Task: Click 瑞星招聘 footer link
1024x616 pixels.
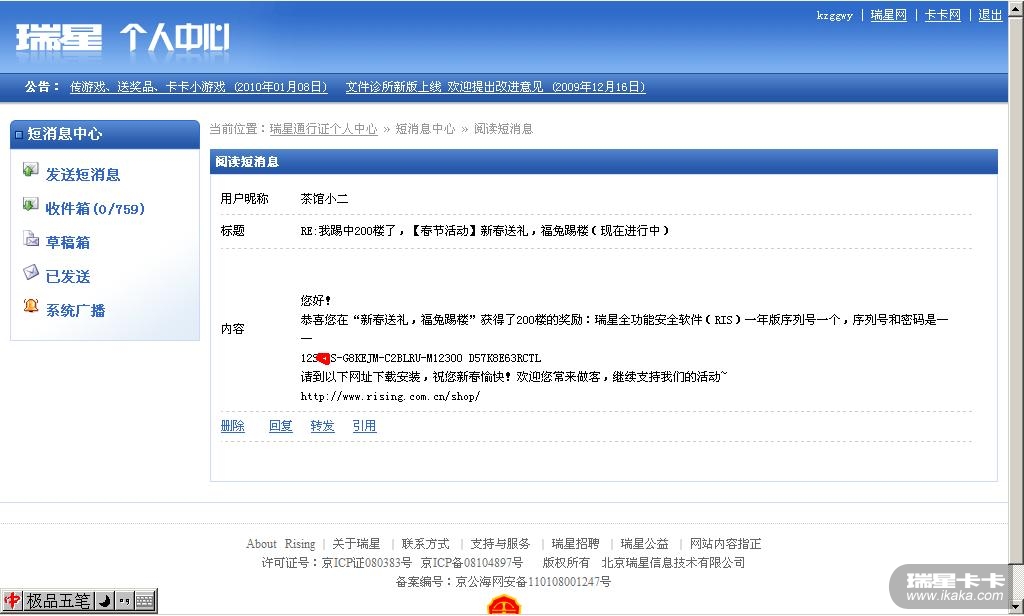Action: [x=575, y=543]
